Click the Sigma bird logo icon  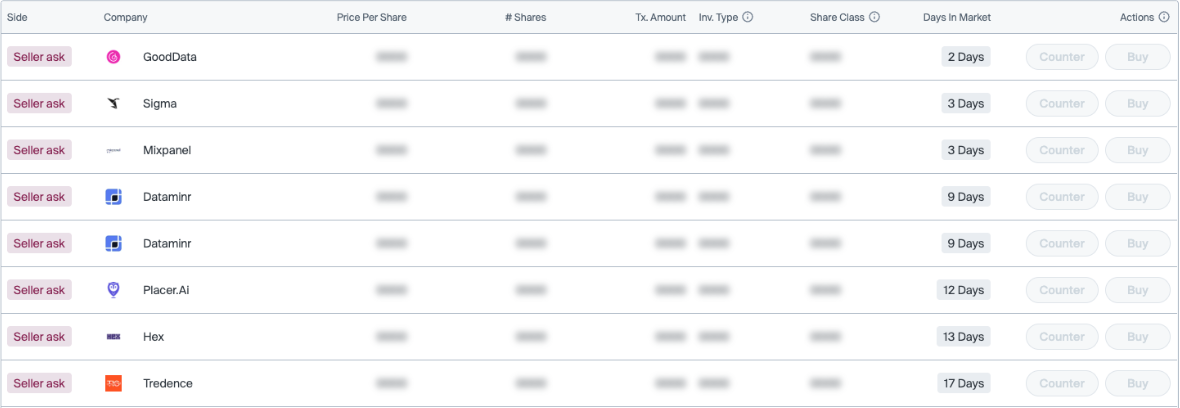coord(114,103)
